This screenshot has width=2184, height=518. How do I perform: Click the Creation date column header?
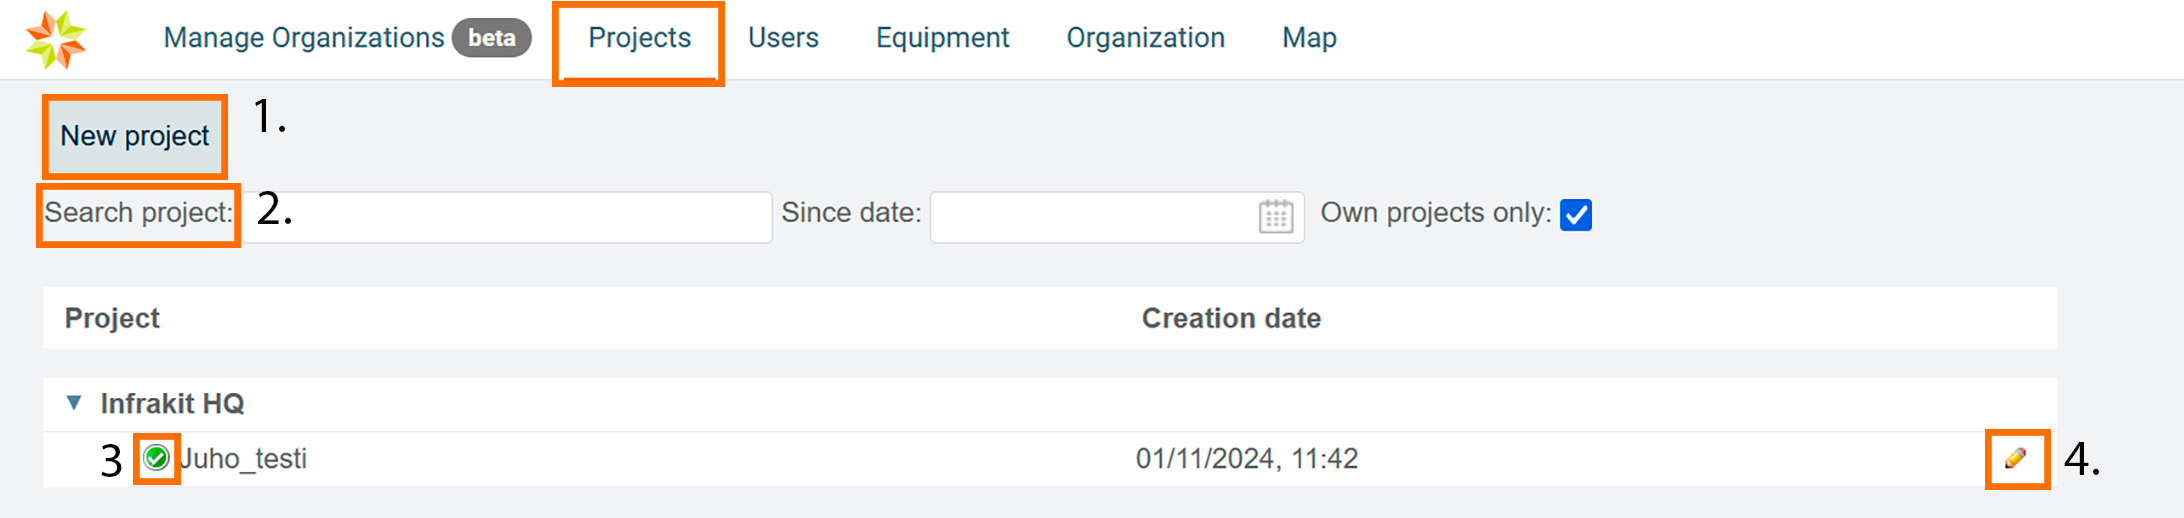[x=1231, y=318]
